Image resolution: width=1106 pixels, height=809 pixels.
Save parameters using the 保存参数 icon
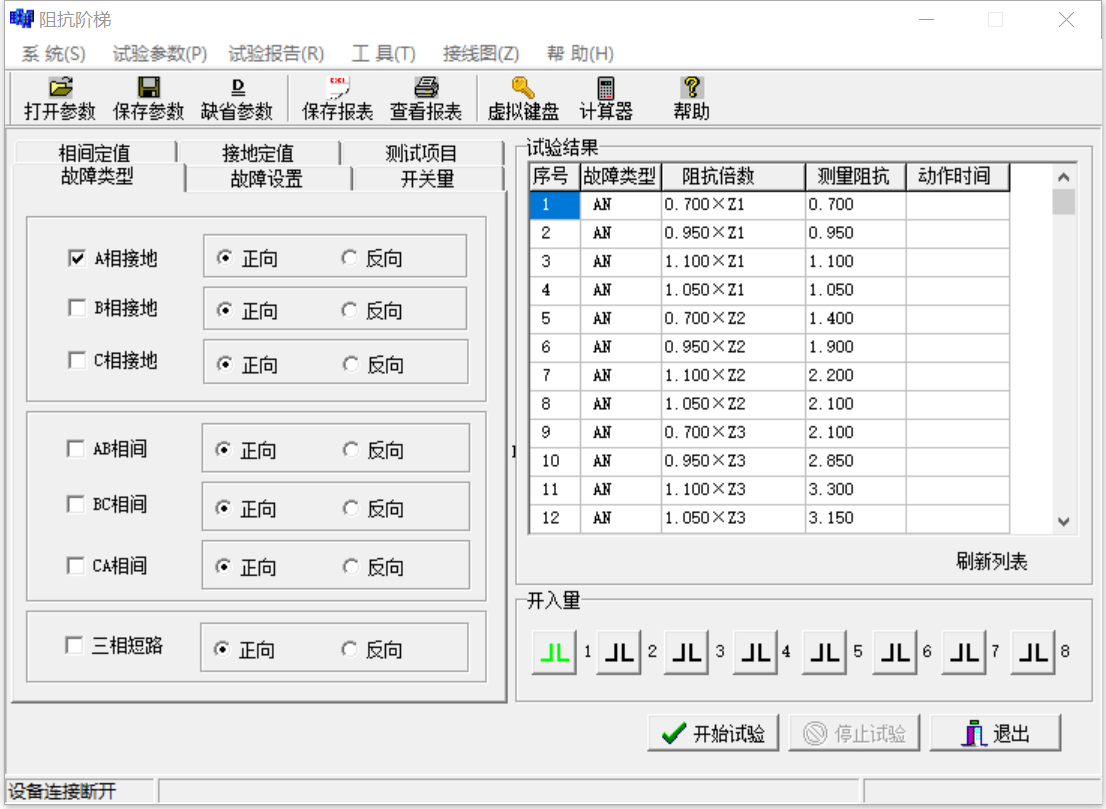pyautogui.click(x=147, y=97)
